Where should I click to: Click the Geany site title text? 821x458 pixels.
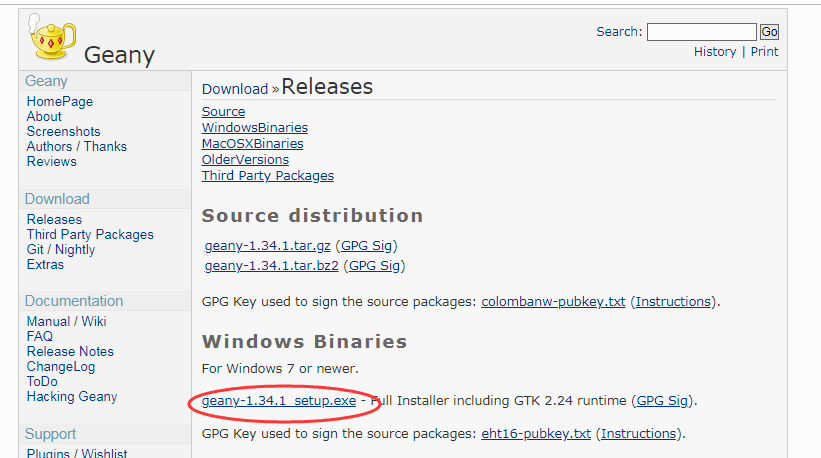119,55
